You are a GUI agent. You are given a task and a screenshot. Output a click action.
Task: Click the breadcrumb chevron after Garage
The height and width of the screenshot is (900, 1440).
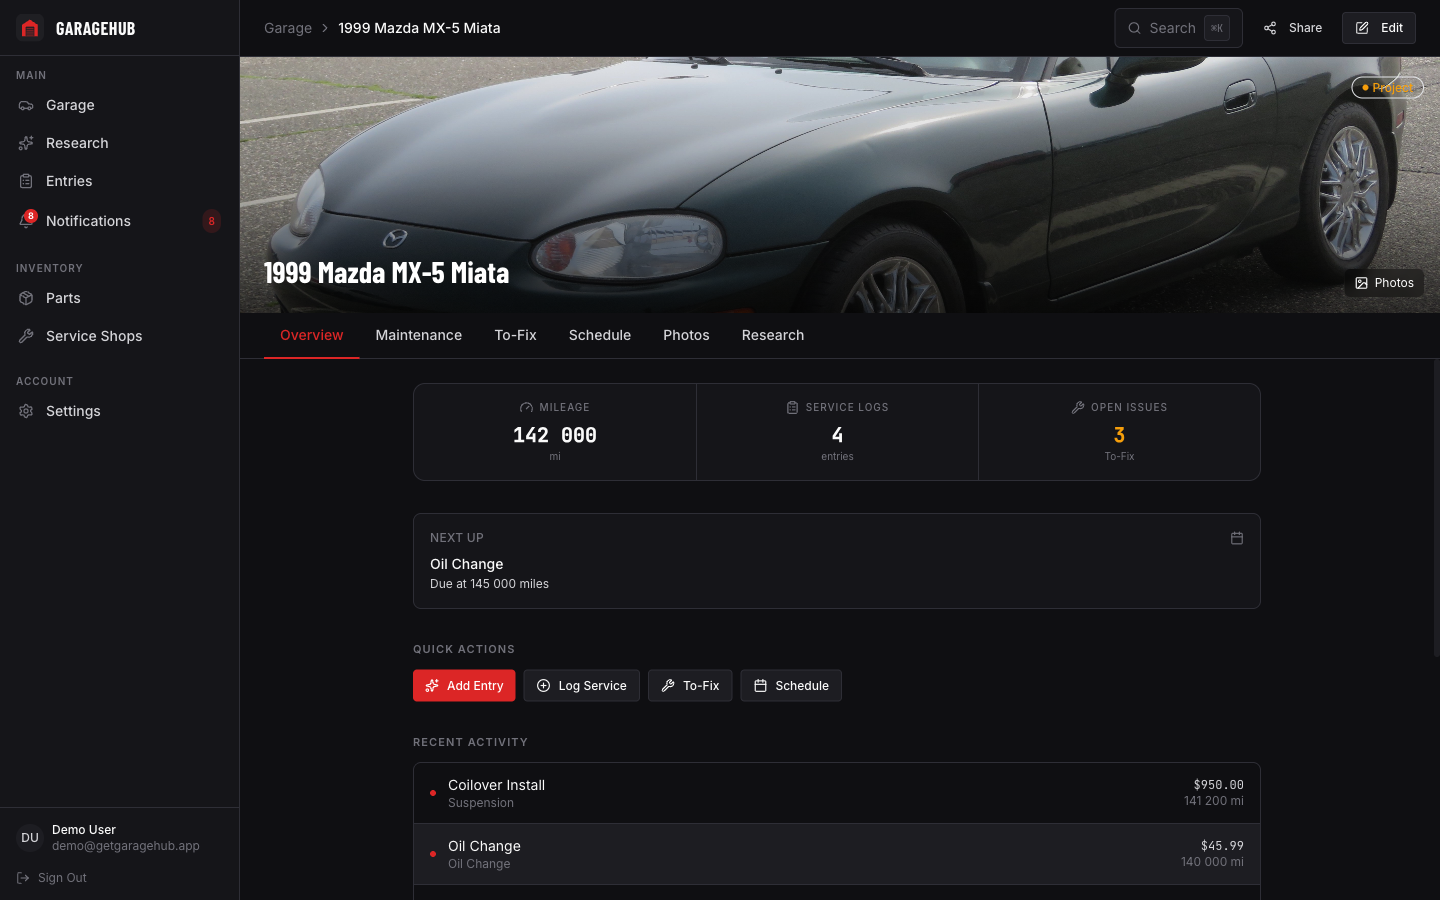[x=325, y=28]
